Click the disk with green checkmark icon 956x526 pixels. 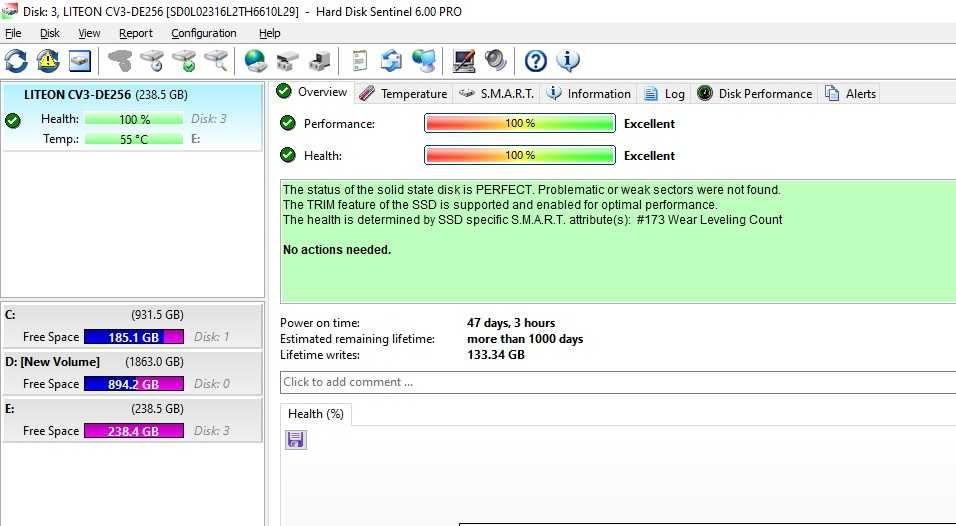184,61
